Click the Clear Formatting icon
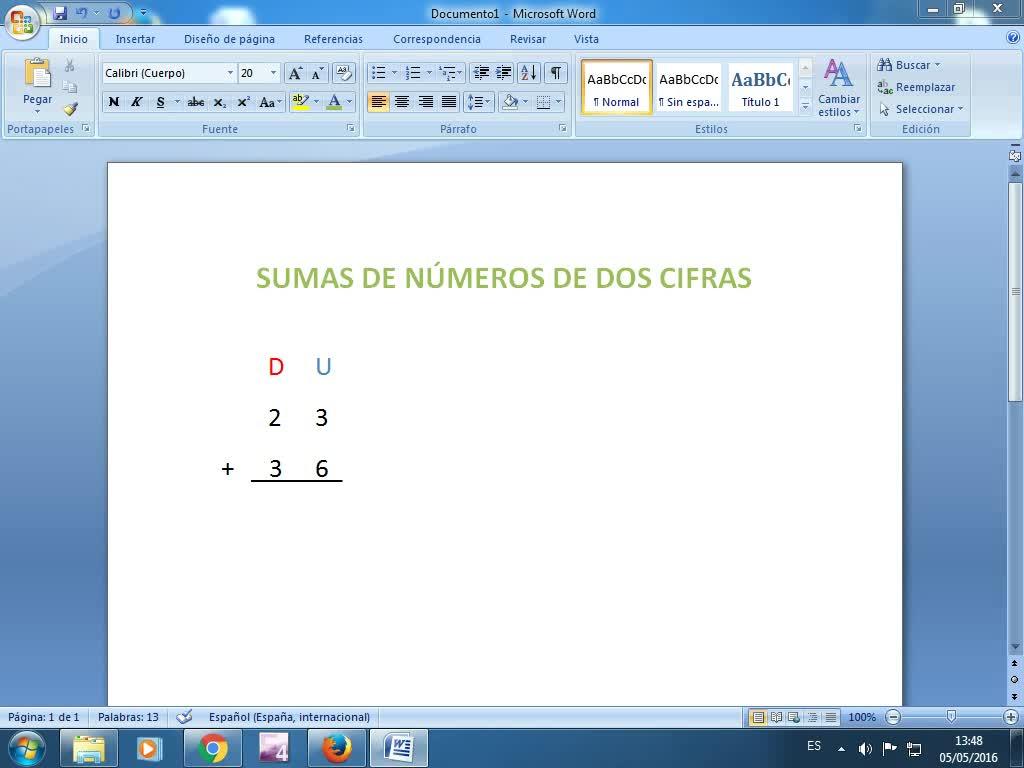Viewport: 1024px width, 768px height. click(x=344, y=72)
